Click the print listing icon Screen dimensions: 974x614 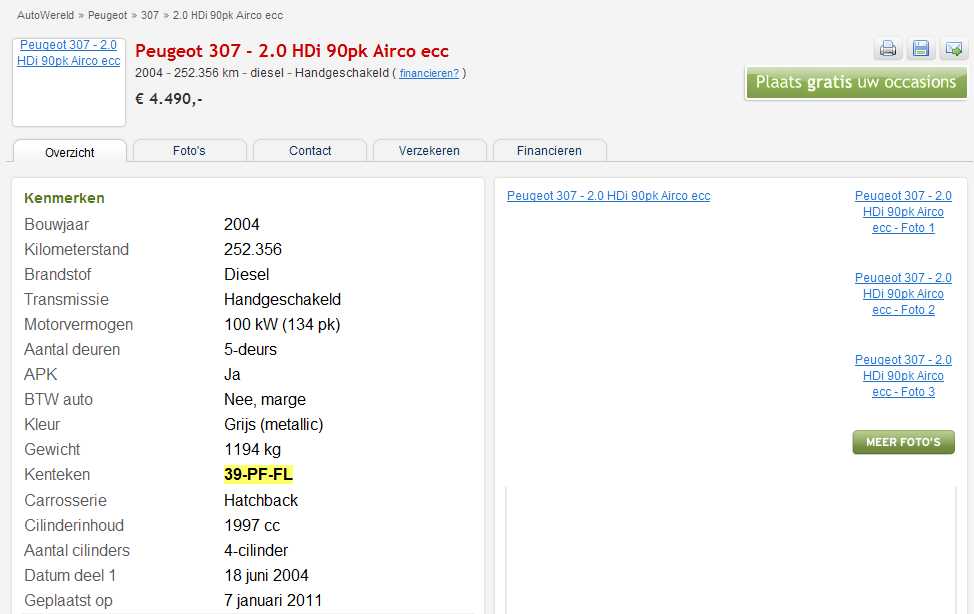tap(888, 49)
